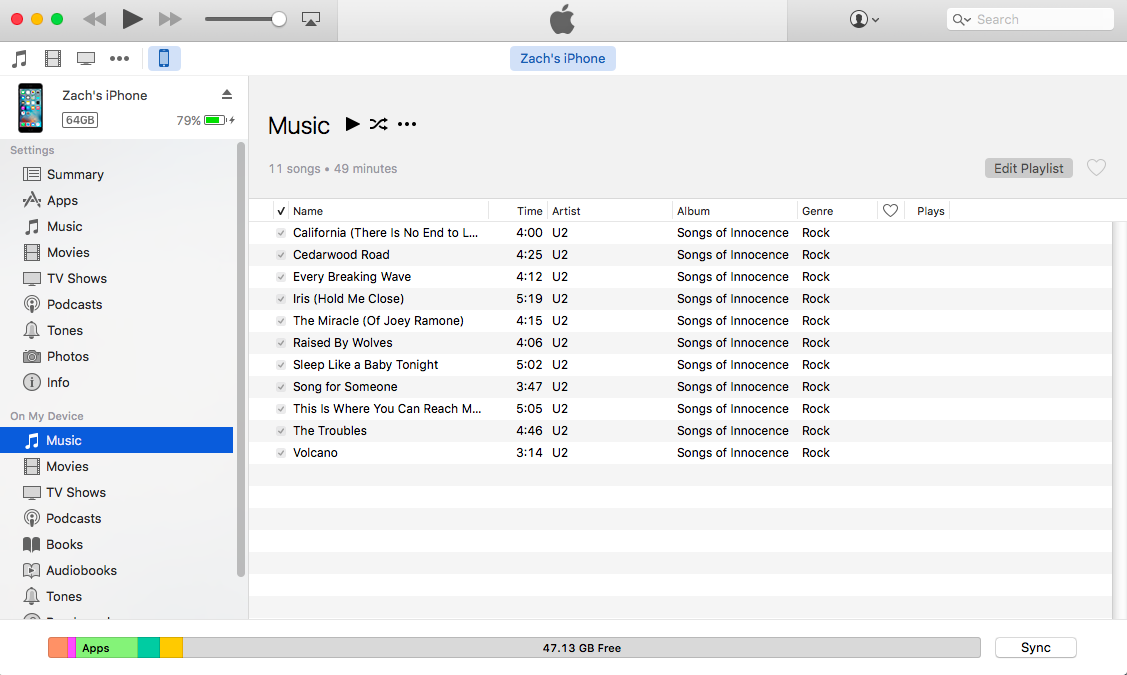1127x675 pixels.
Task: Select This Is Where You Can Reach M... song
Action: [680, 408]
